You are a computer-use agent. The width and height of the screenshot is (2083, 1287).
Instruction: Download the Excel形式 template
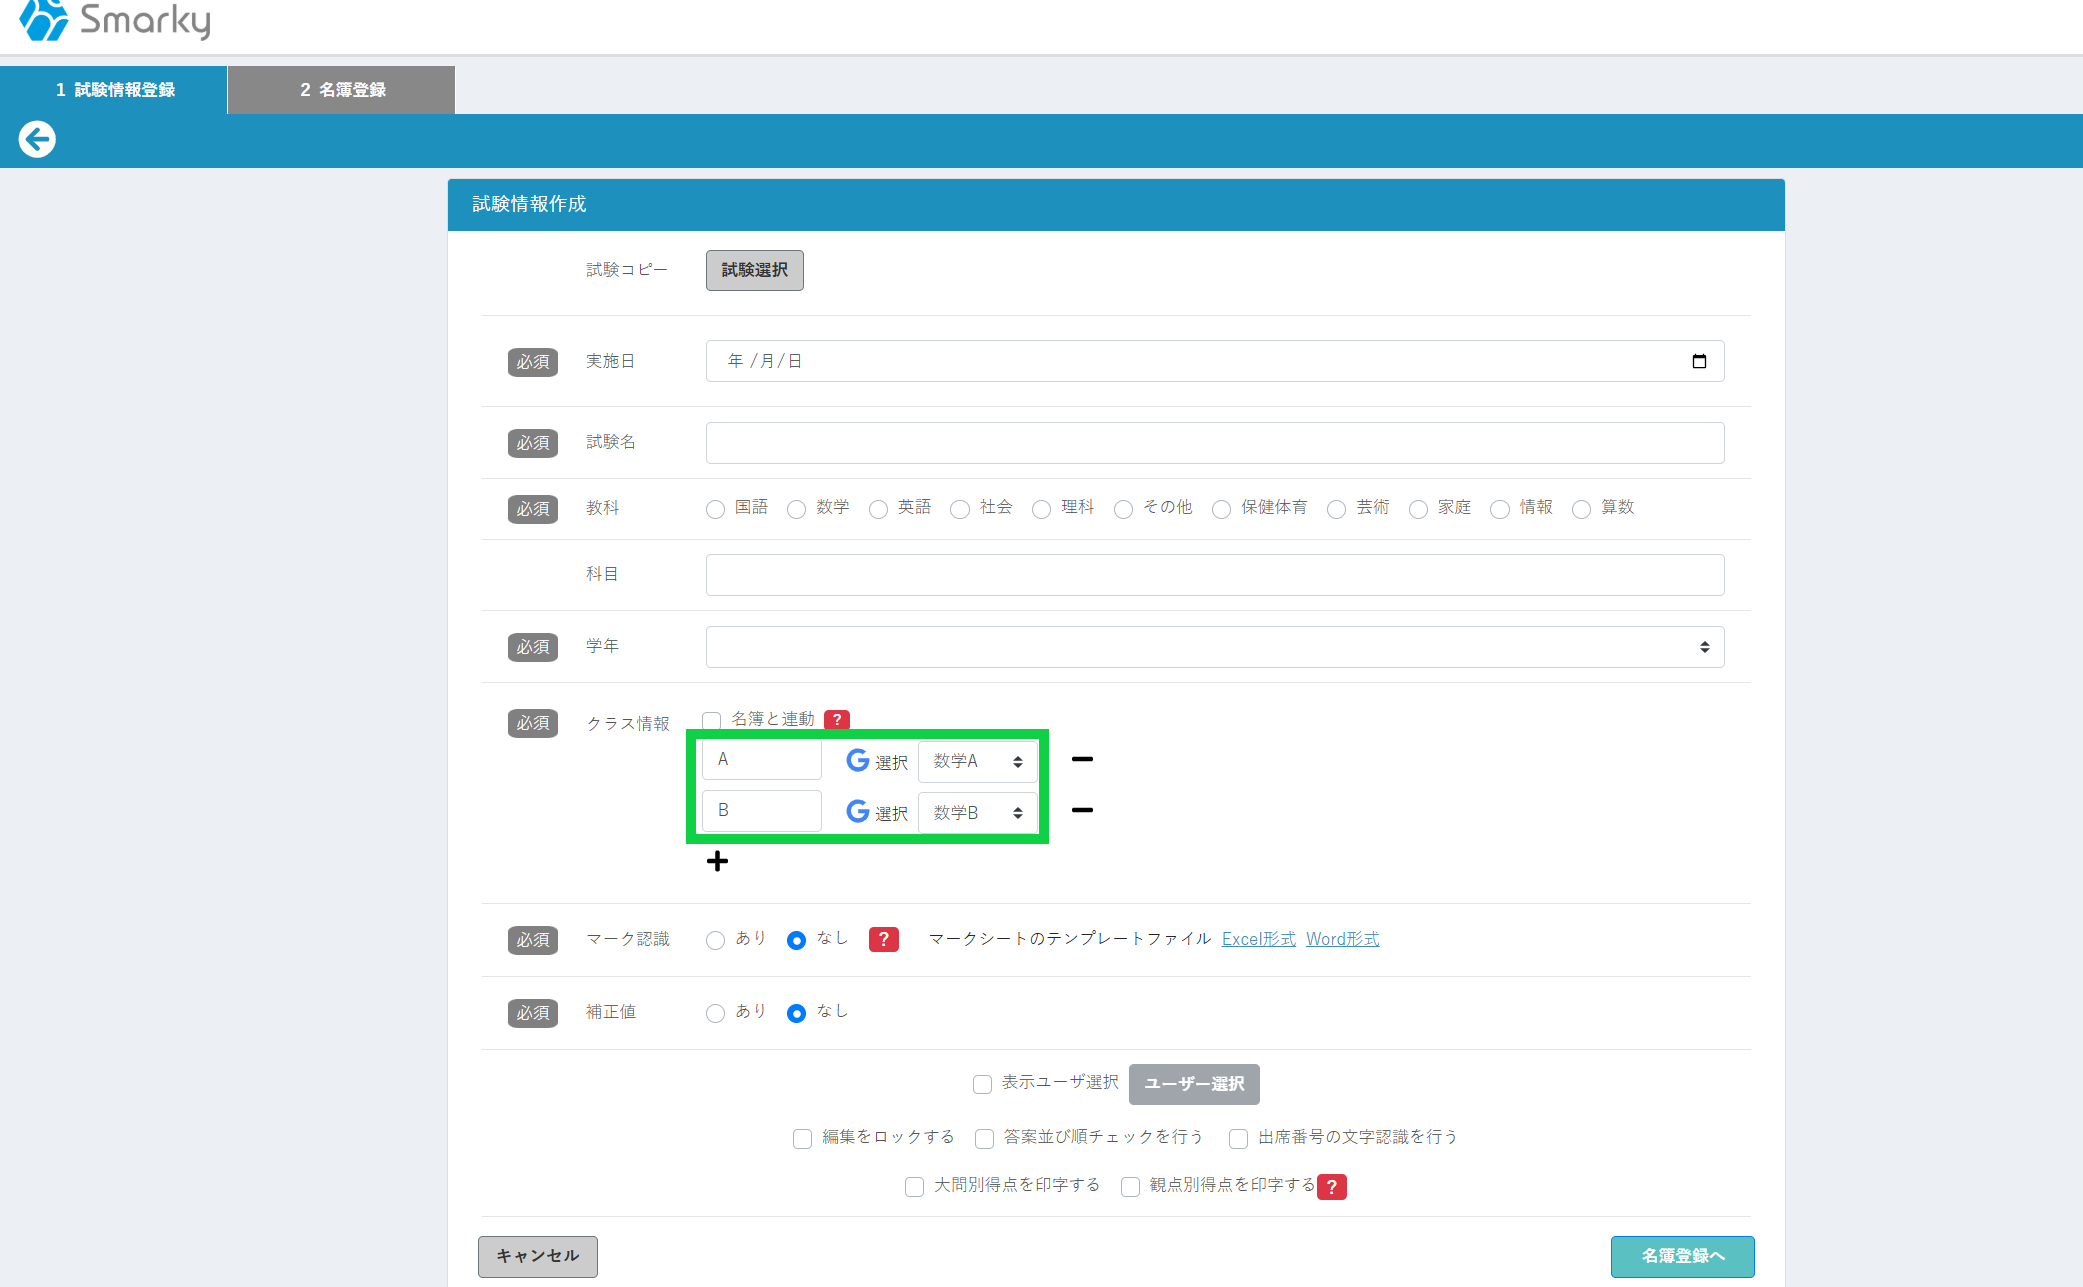tap(1258, 939)
